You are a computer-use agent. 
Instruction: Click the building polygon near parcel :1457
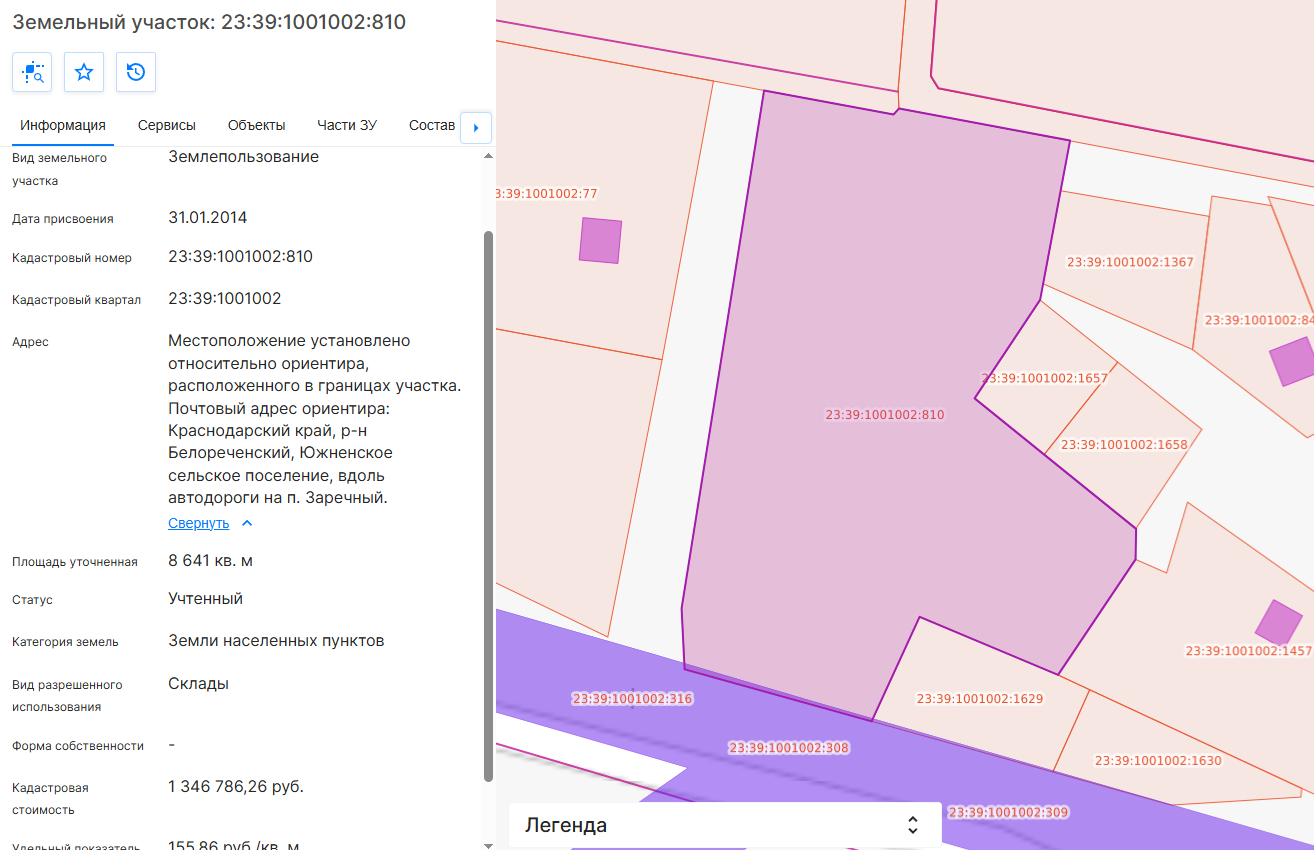[1279, 622]
